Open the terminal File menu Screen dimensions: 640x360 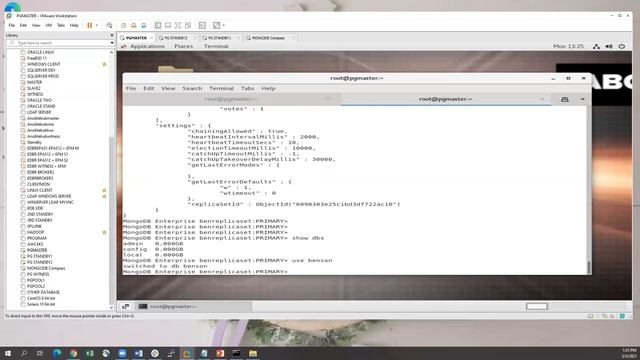[x=131, y=88]
